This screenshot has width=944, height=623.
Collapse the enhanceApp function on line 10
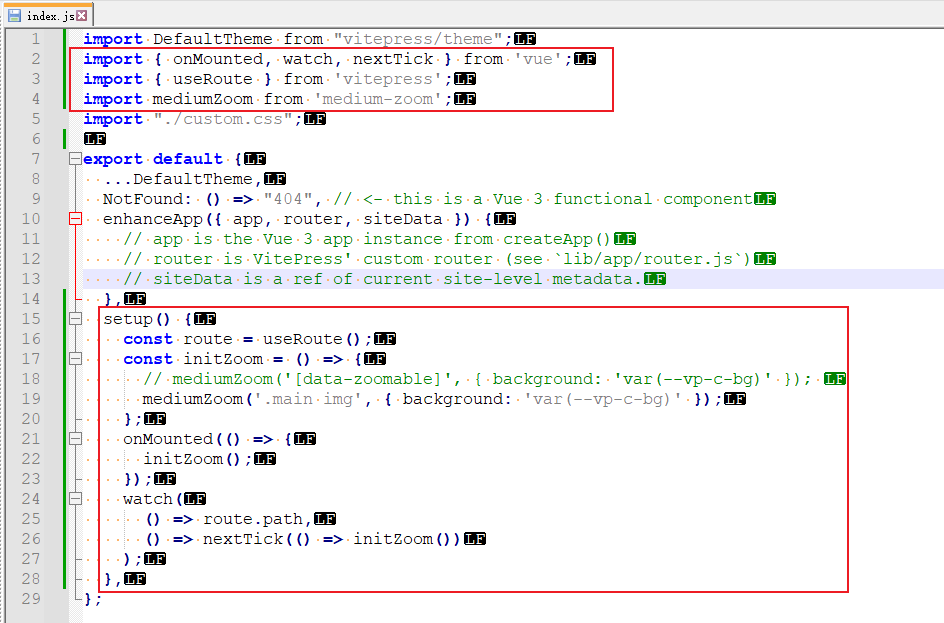click(x=75, y=218)
